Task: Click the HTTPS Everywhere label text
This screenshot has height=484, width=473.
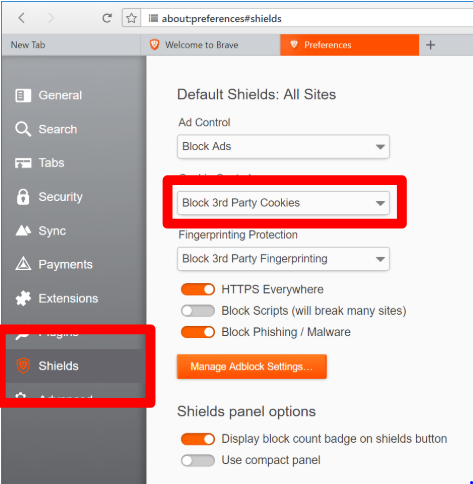Action: click(x=272, y=289)
